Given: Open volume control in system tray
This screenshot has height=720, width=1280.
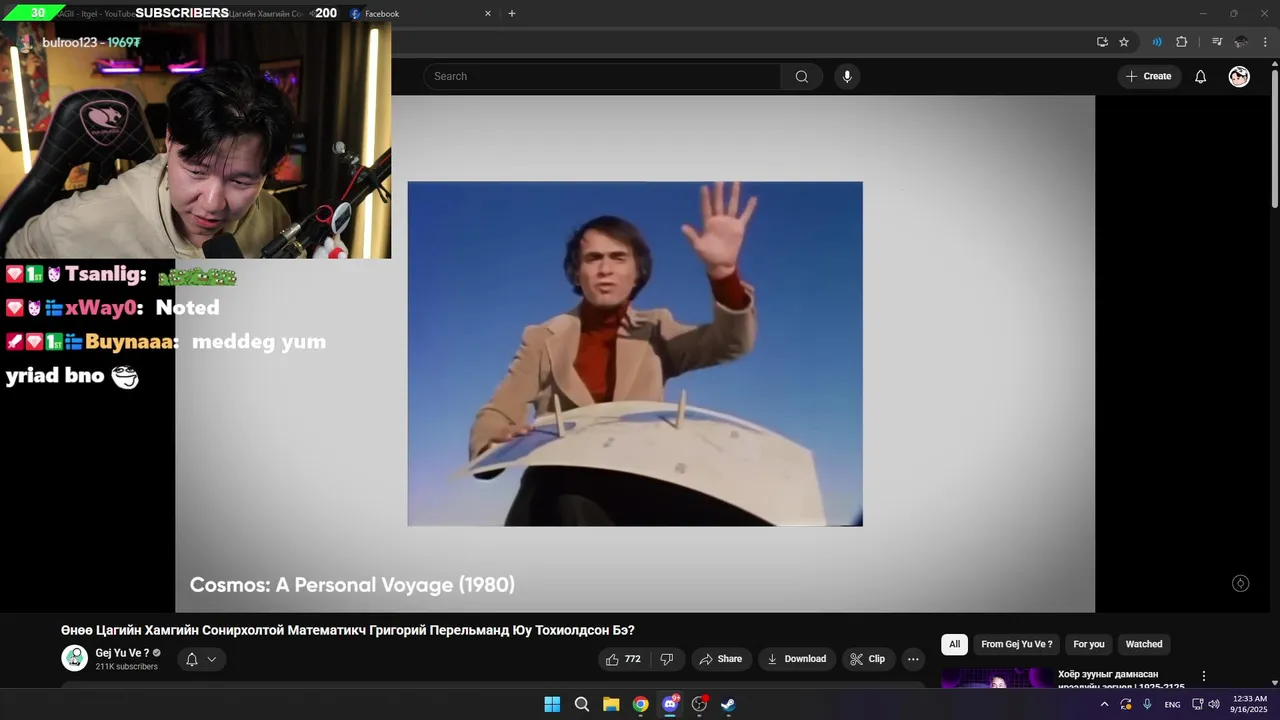Looking at the screenshot, I should [1214, 704].
